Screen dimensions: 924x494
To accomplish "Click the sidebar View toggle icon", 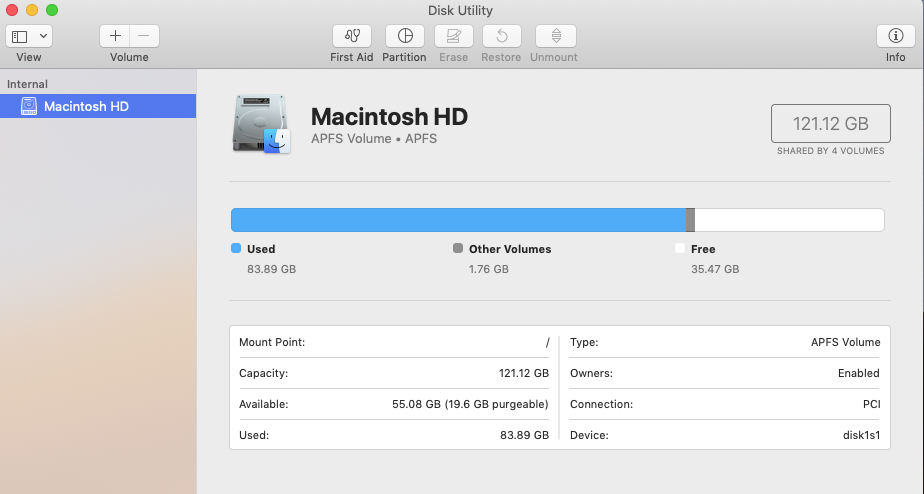I will pyautogui.click(x=20, y=37).
